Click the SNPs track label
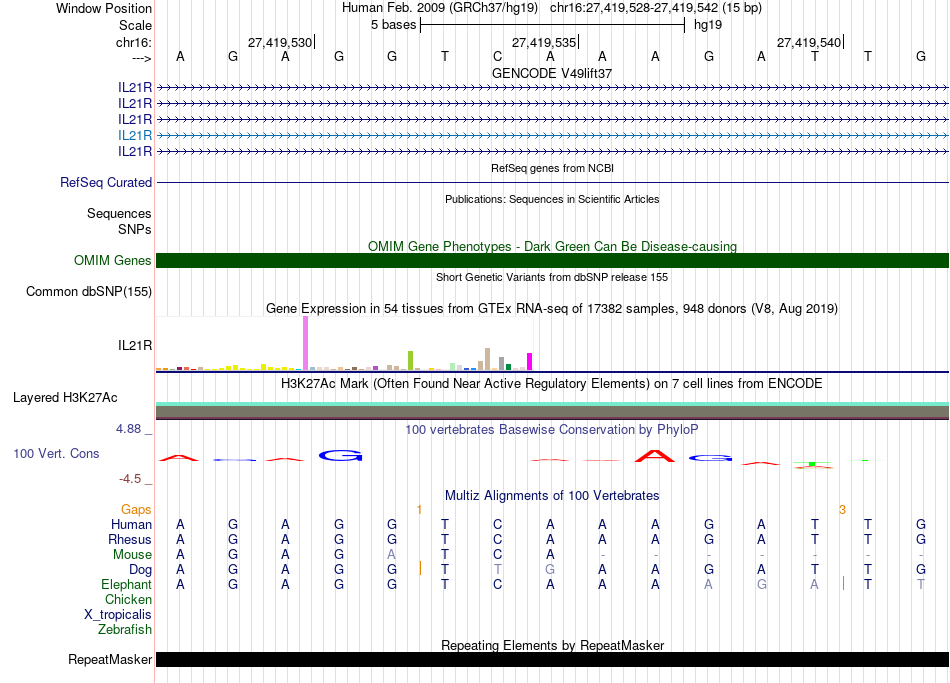Viewport: 950px width, 683px height. point(135,229)
